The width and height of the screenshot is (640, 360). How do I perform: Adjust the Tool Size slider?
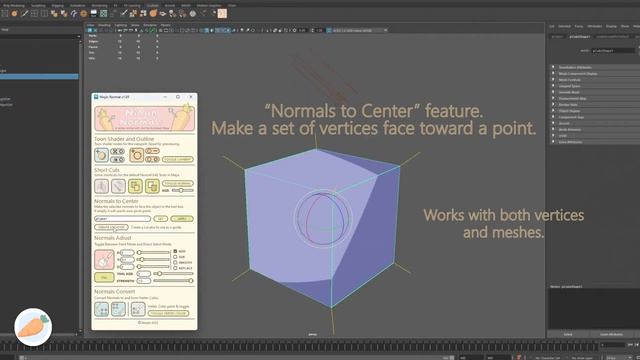coord(173,273)
